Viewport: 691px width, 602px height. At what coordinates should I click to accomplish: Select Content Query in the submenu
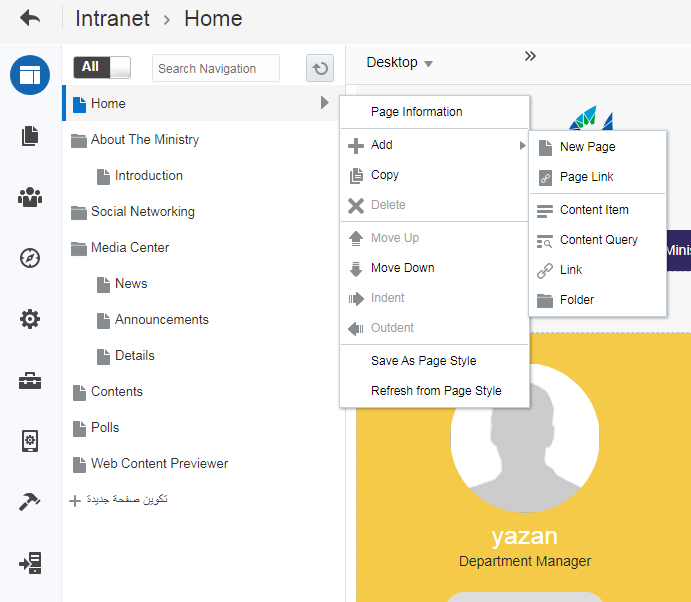coord(598,240)
